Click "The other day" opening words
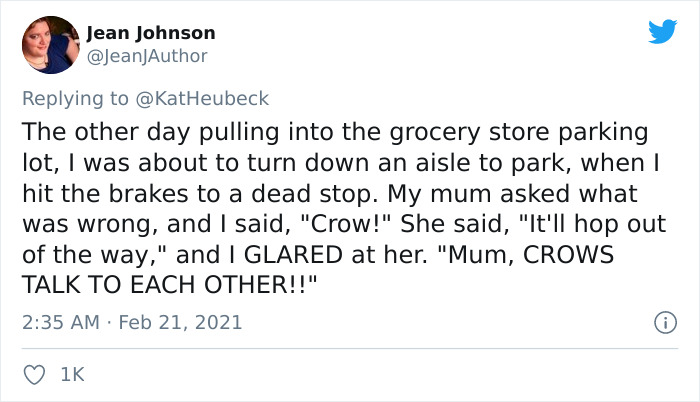700x402 pixels. (106, 132)
